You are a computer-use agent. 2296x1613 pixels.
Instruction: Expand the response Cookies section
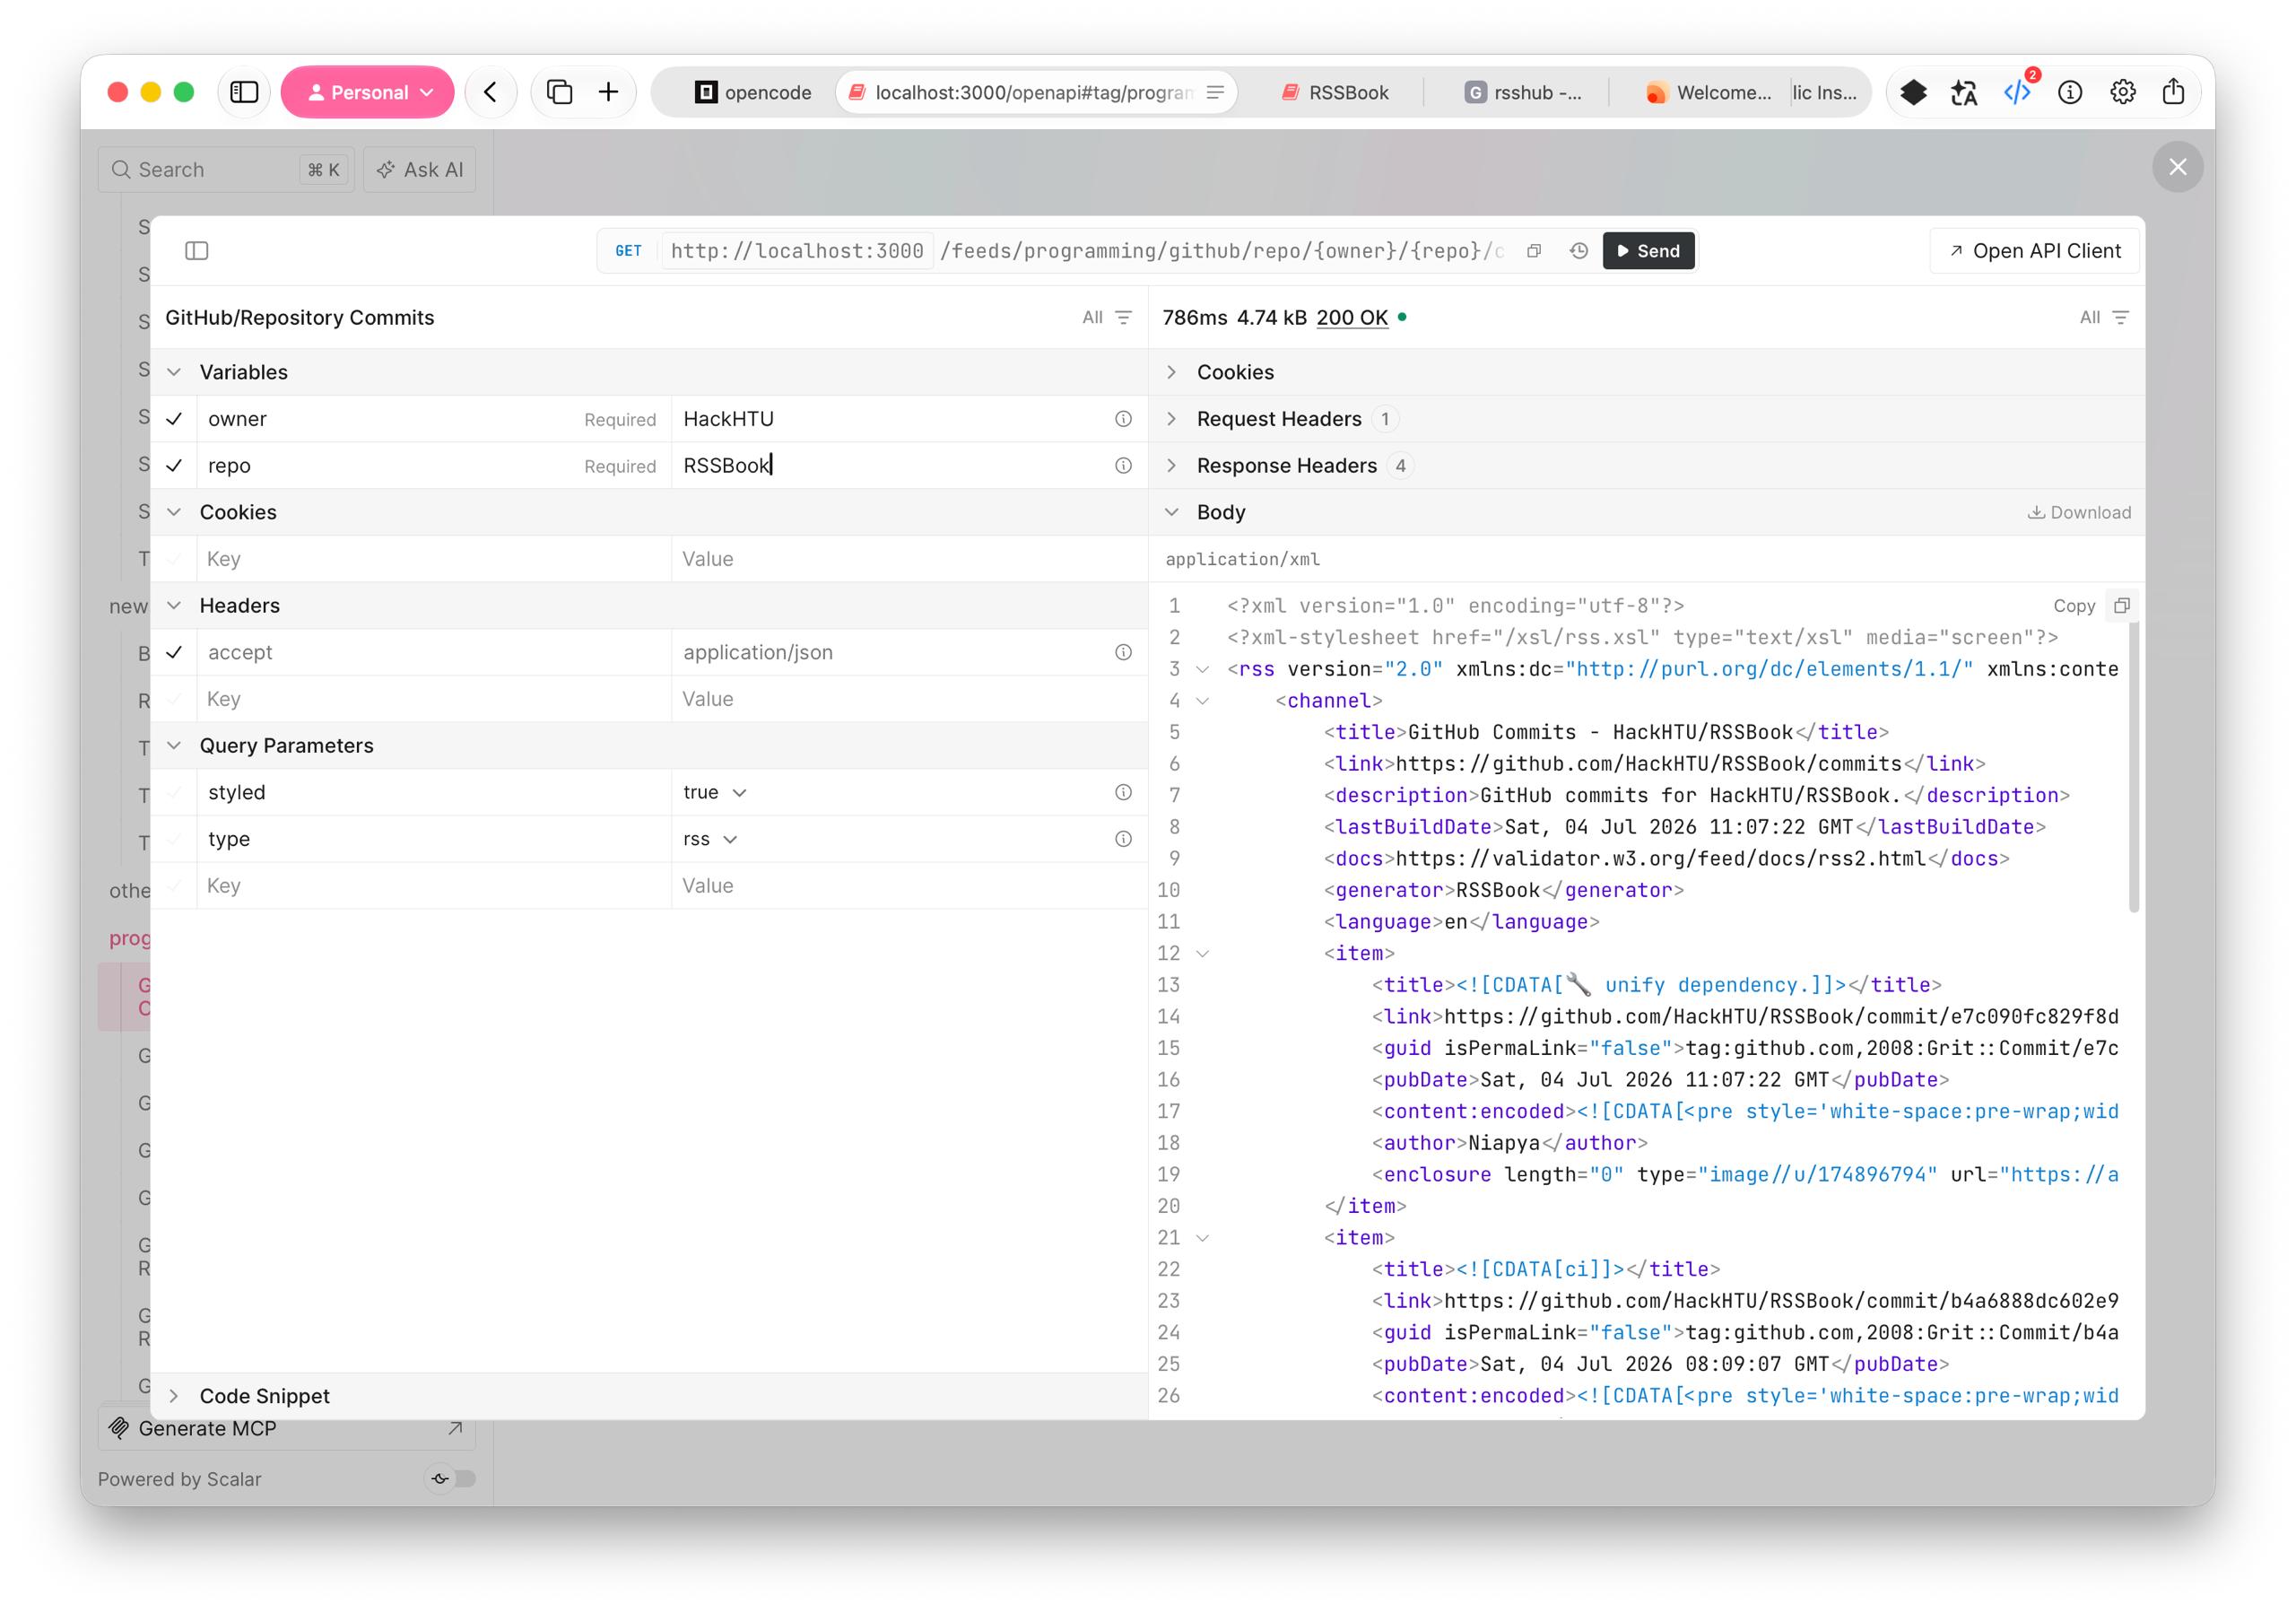(1171, 372)
